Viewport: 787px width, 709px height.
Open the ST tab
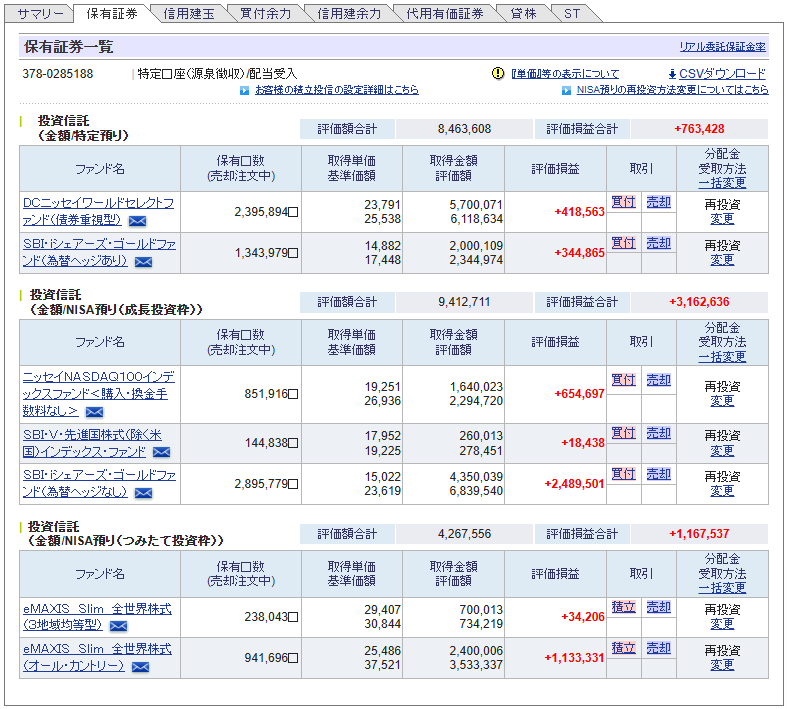(572, 14)
